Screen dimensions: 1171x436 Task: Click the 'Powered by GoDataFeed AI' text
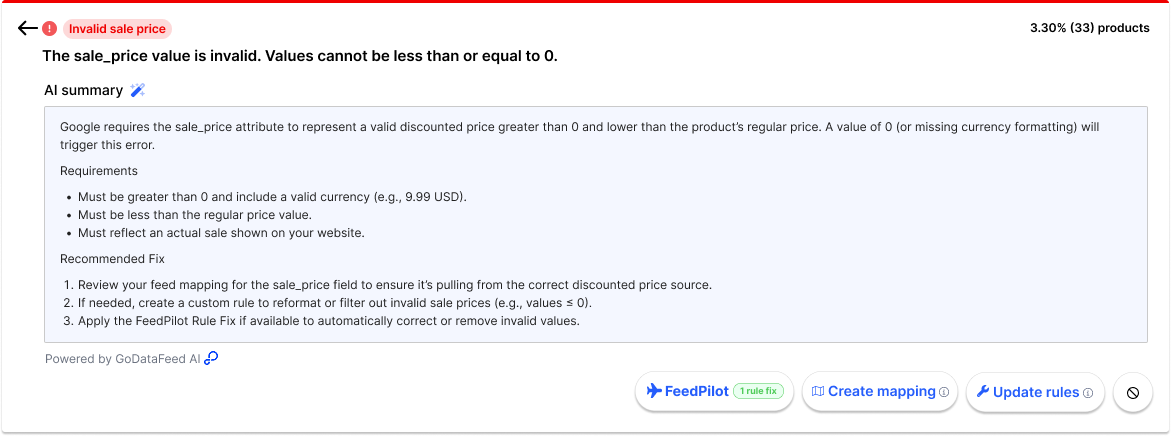click(122, 359)
